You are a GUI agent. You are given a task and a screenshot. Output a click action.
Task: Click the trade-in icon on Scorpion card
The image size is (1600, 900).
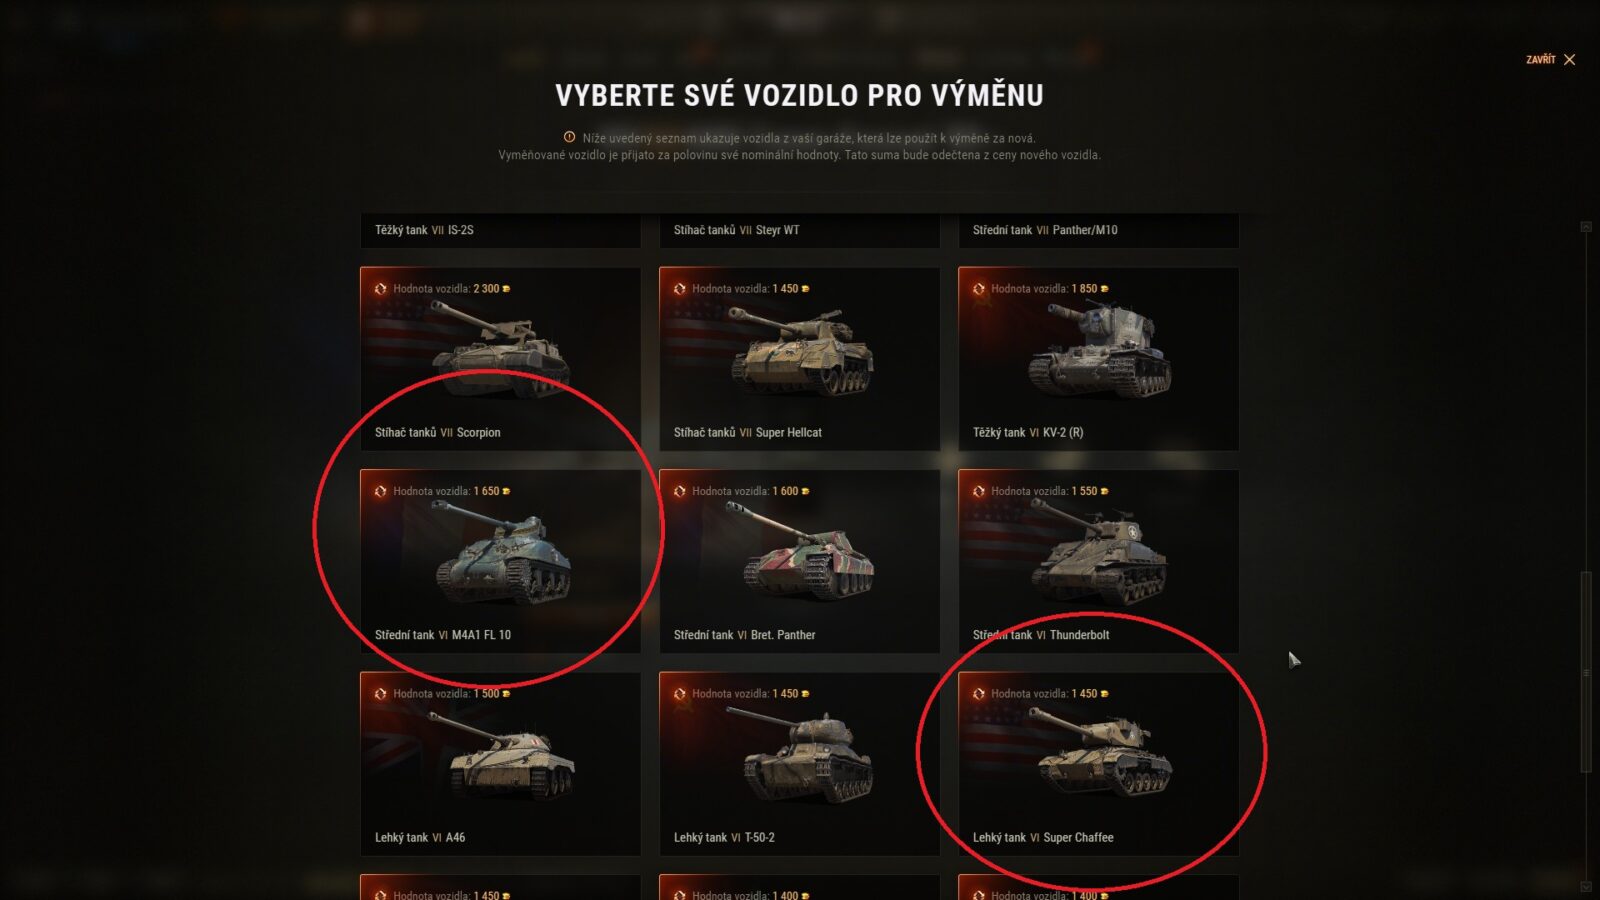(380, 289)
